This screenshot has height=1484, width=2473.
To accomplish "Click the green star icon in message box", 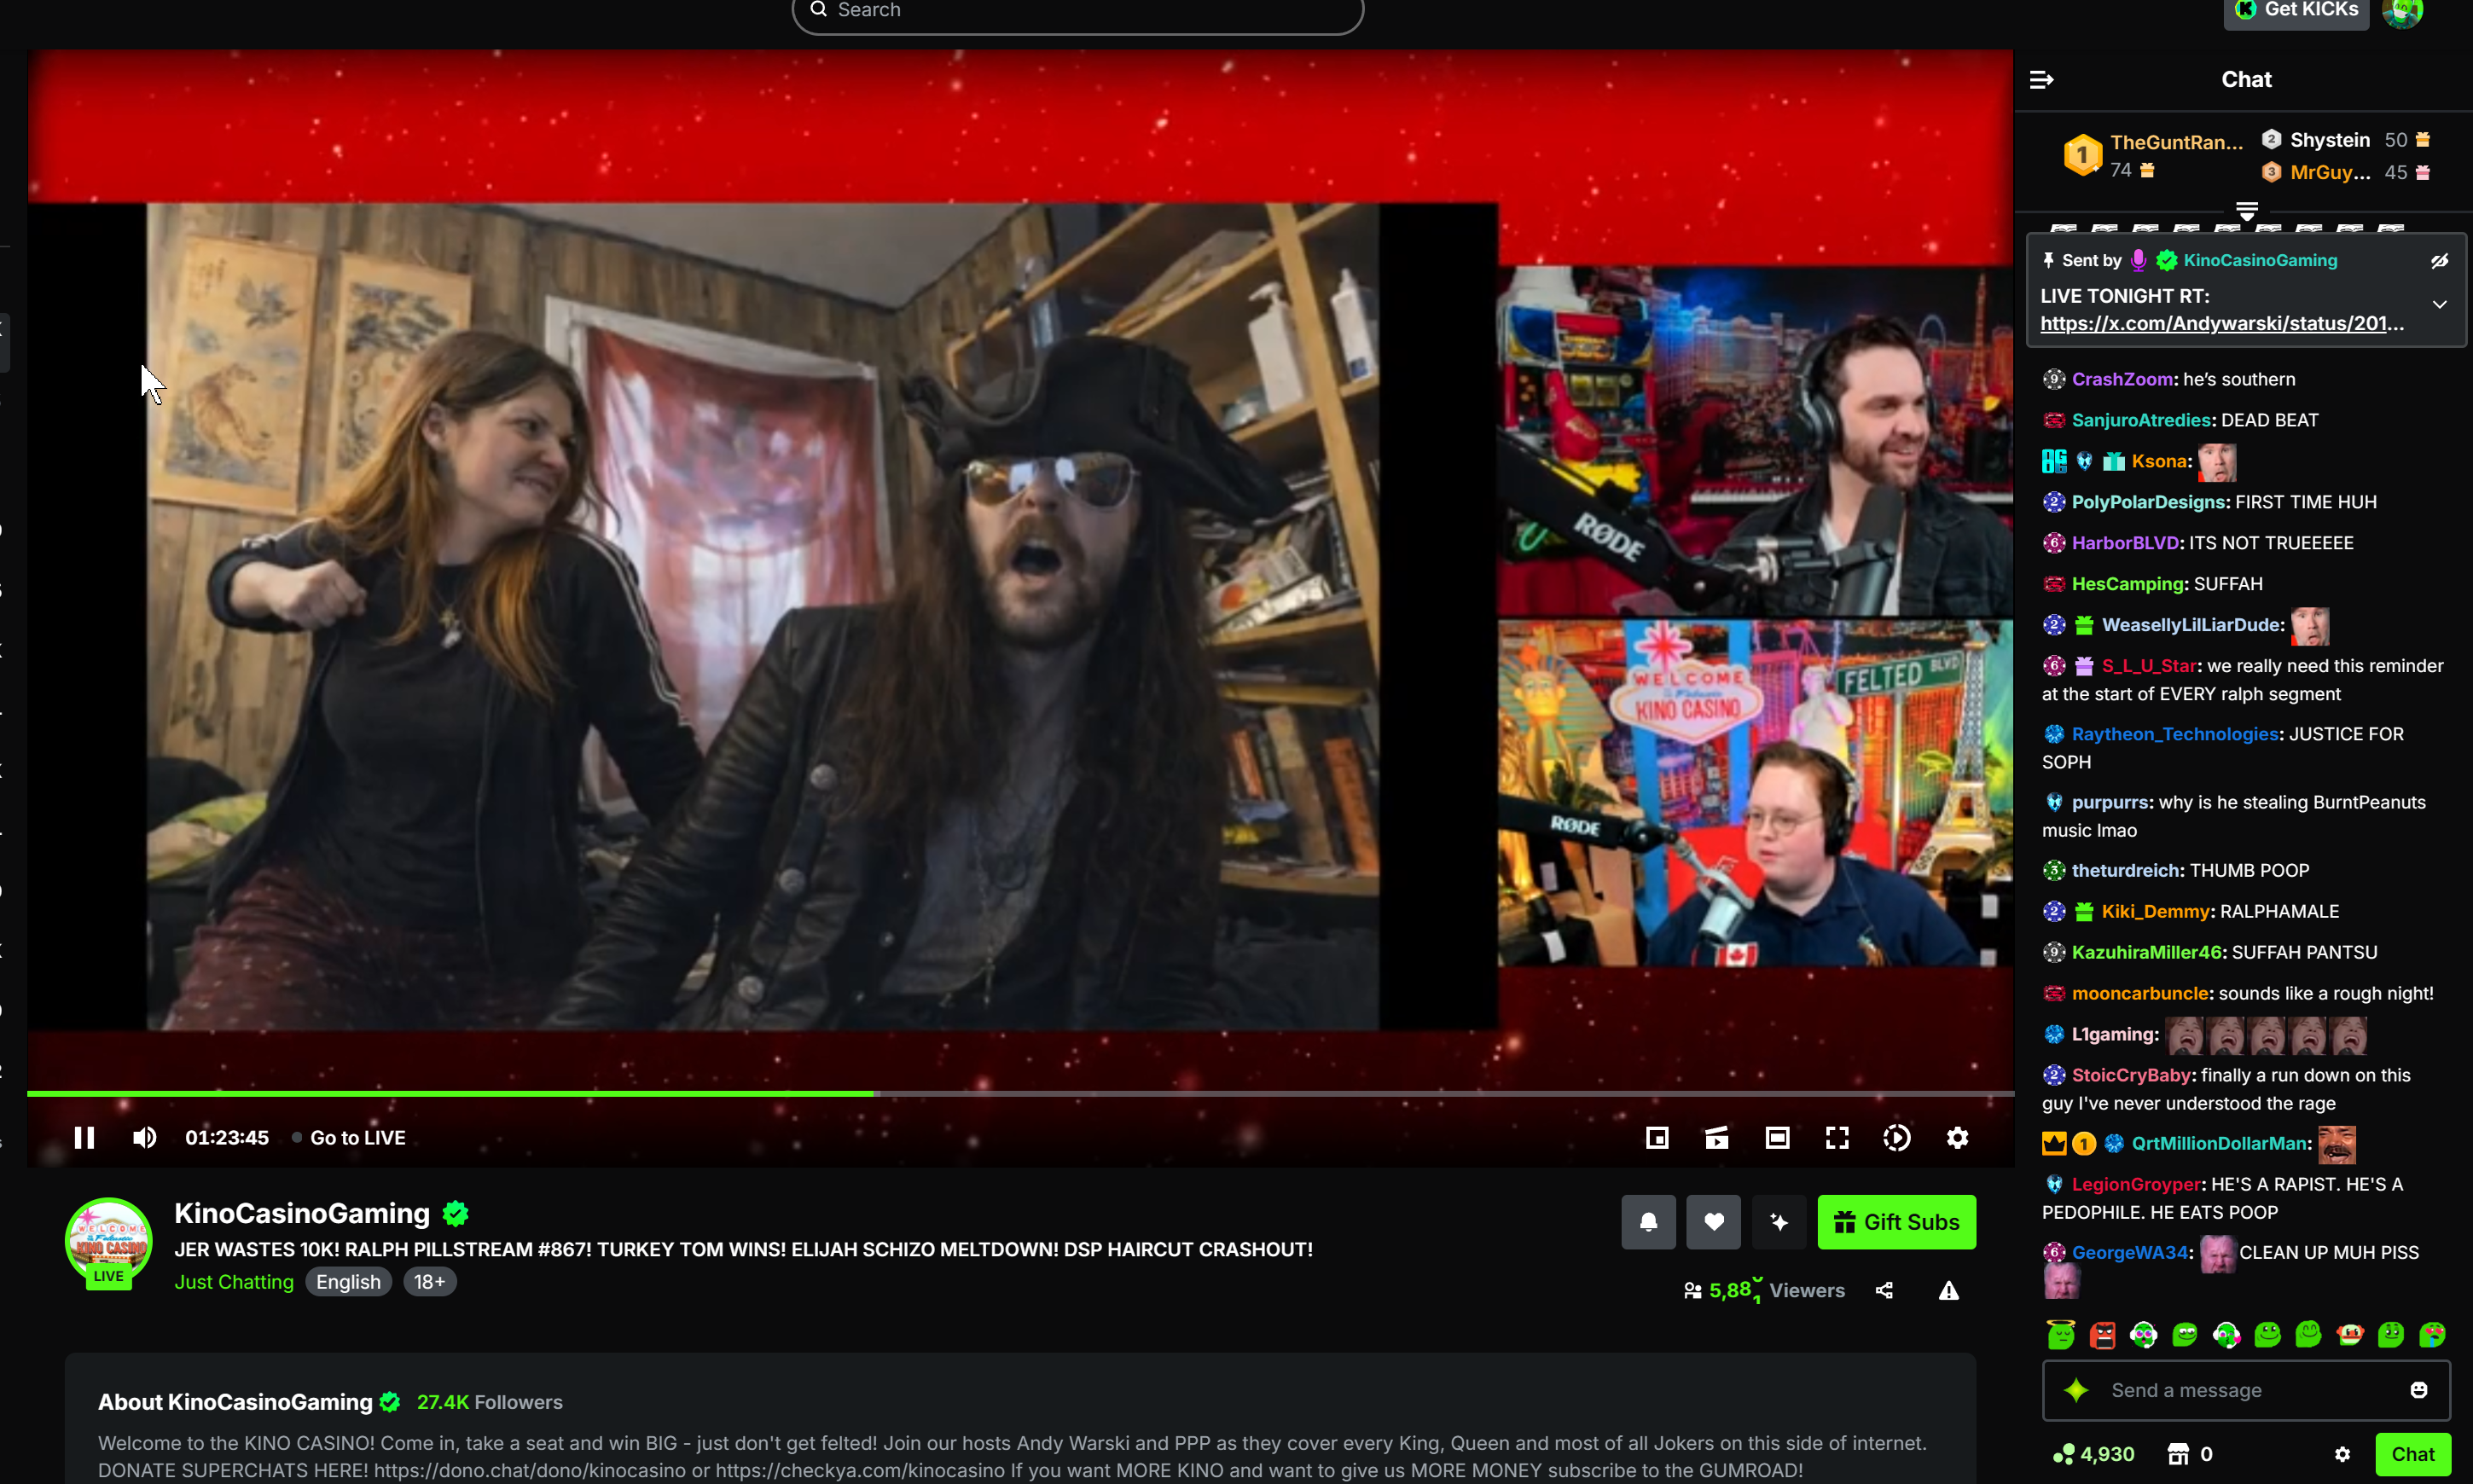I will tap(2076, 1390).
